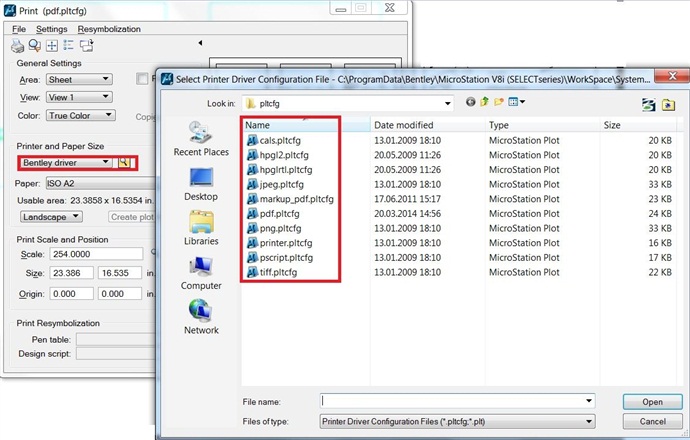Click the File name input field

tap(457, 401)
